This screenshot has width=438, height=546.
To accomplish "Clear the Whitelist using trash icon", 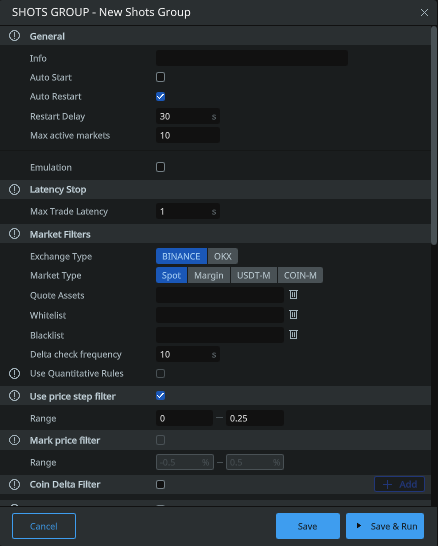I will 294,315.
